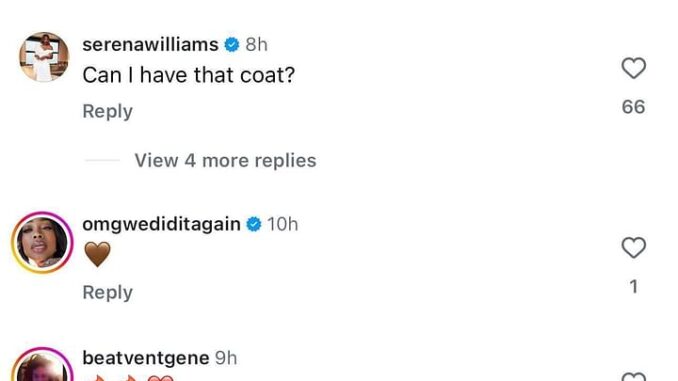Reply to omgwediditagain's comment
The image size is (678, 381).
point(107,292)
